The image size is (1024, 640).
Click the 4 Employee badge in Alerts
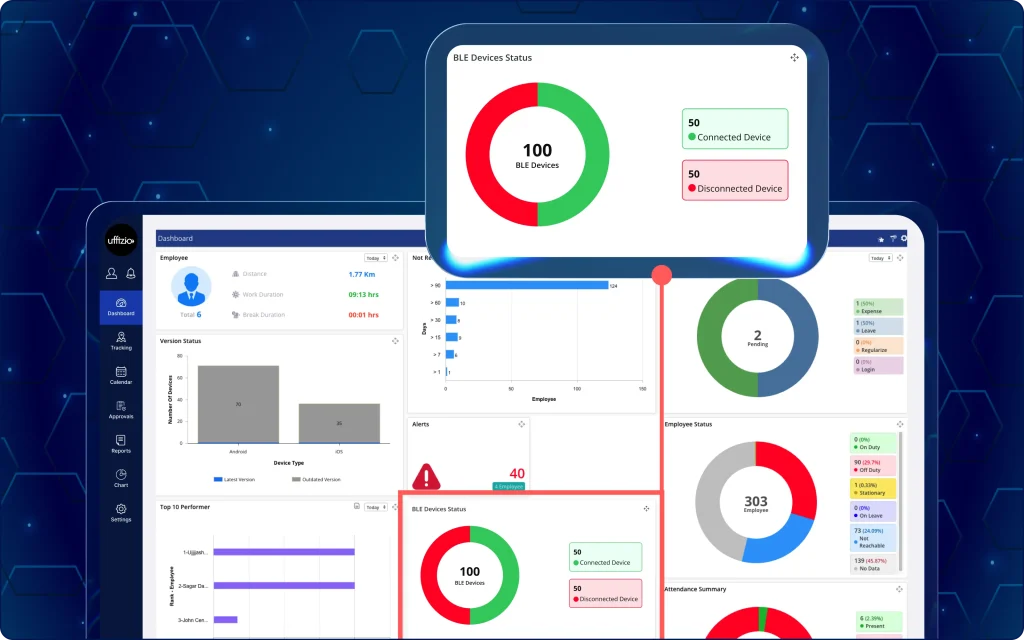click(508, 487)
